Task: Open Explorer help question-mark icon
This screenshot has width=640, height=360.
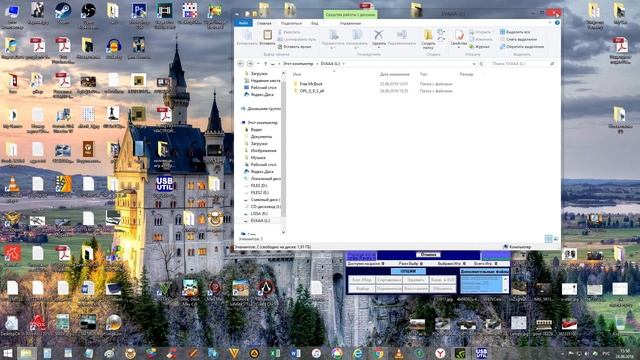Action: click(x=557, y=23)
